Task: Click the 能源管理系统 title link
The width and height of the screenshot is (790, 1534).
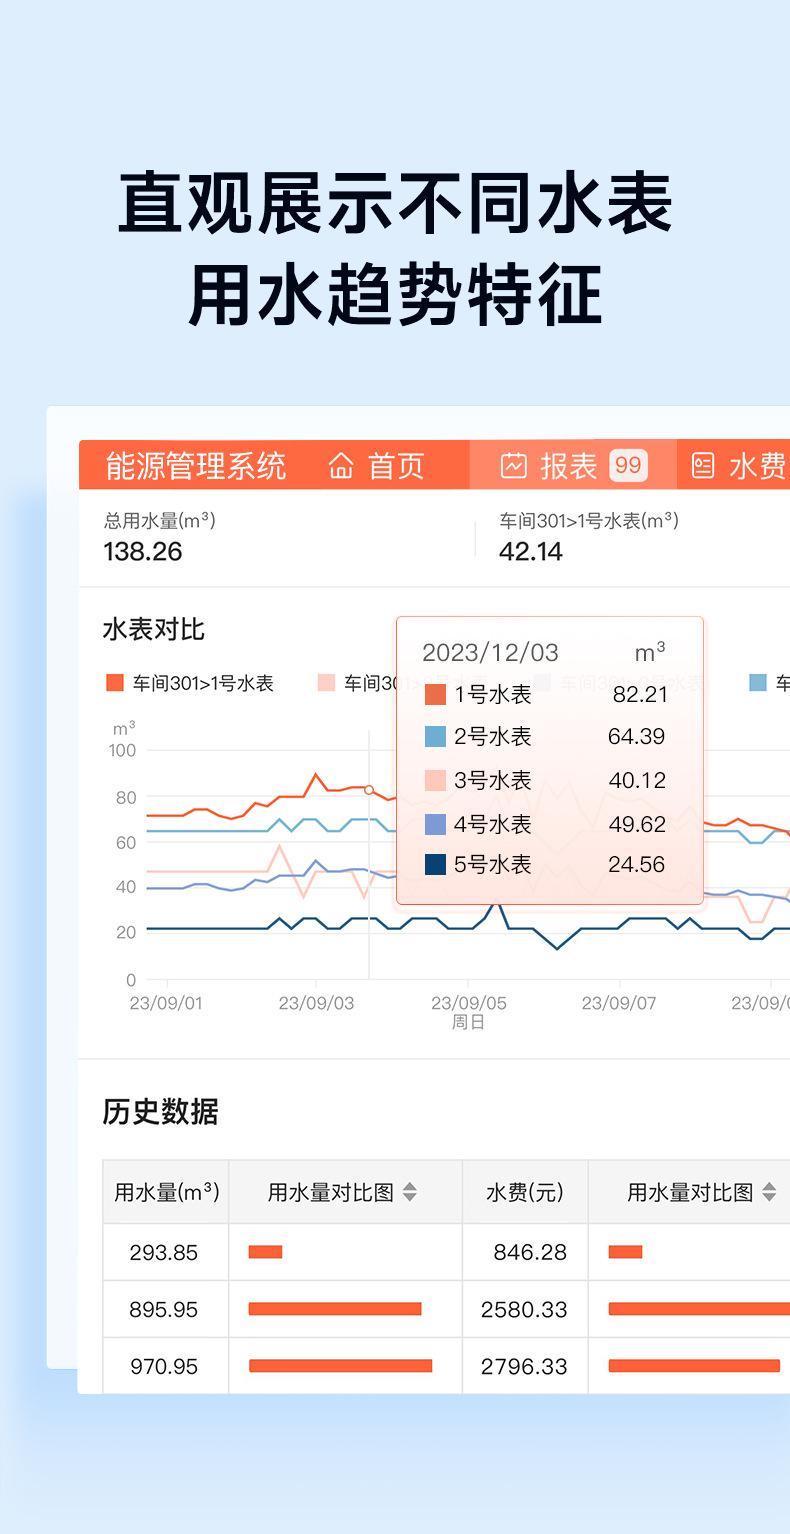Action: (196, 466)
